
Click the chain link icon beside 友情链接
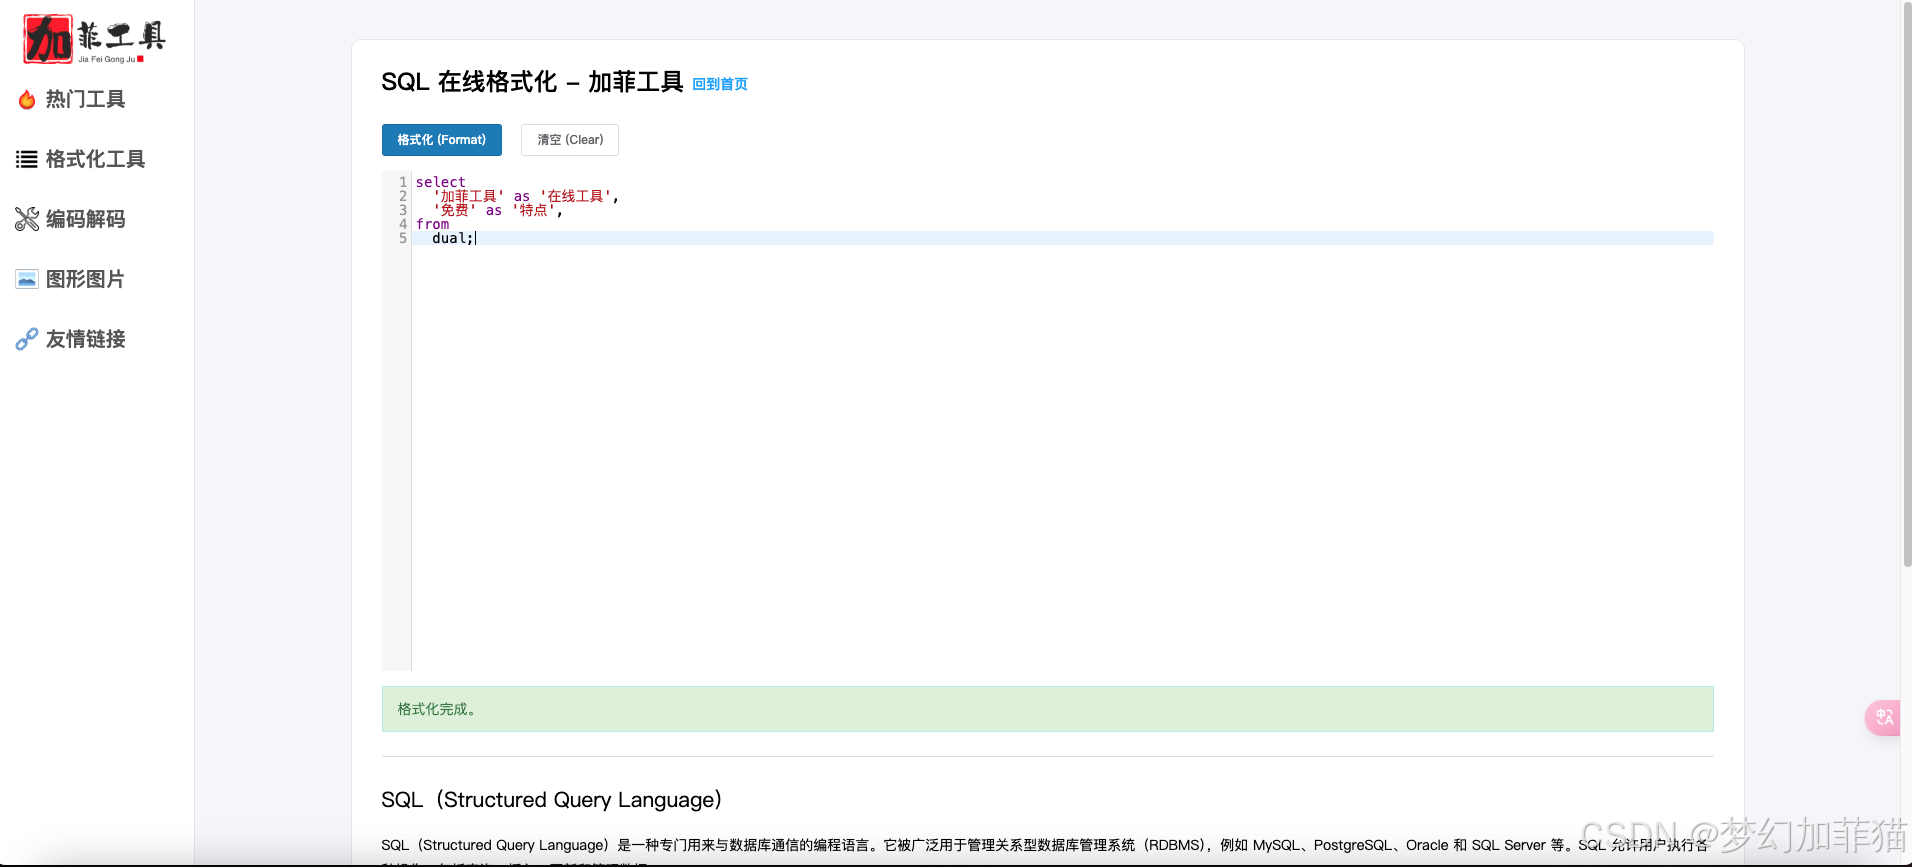tap(27, 339)
